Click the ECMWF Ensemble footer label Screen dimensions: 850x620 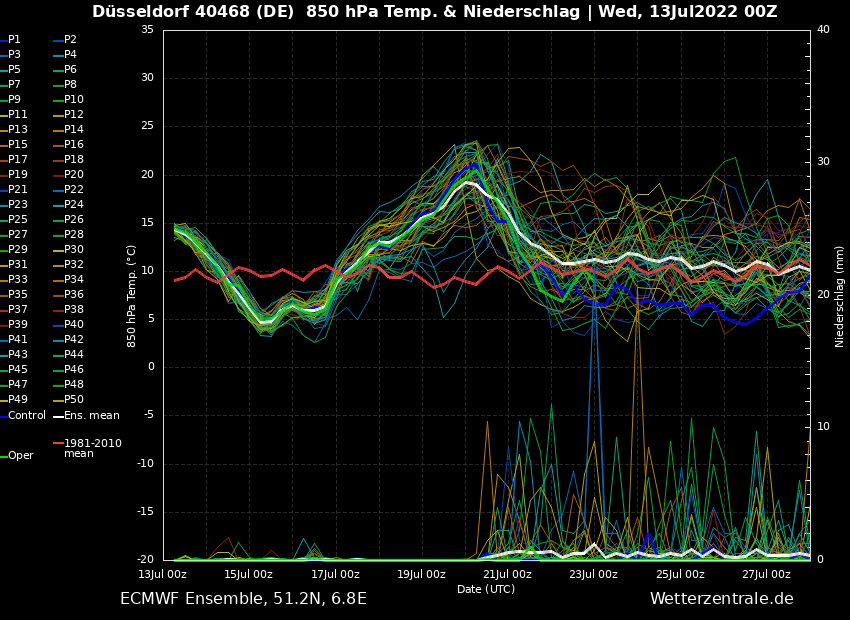243,599
